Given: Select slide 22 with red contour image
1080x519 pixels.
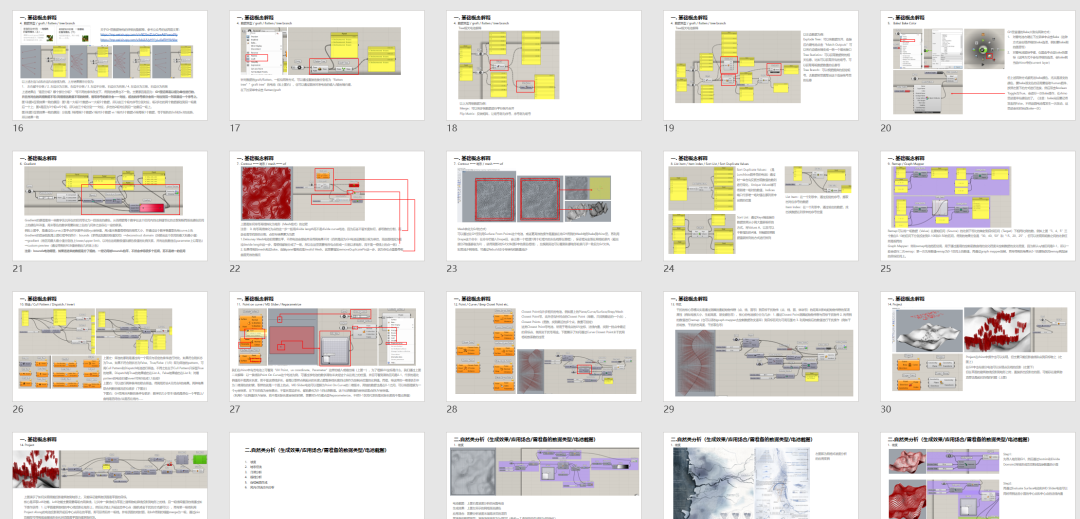Looking at the screenshot, I should point(323,205).
